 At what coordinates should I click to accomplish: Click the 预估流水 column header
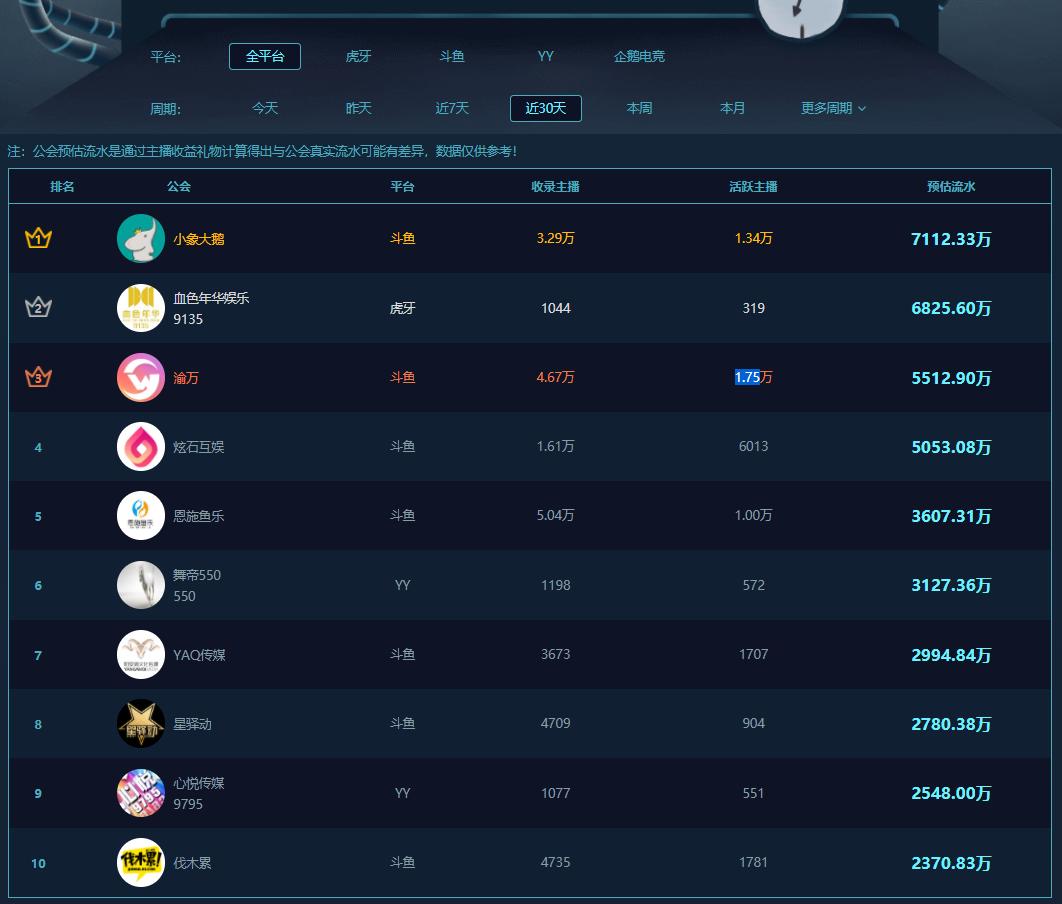click(951, 186)
